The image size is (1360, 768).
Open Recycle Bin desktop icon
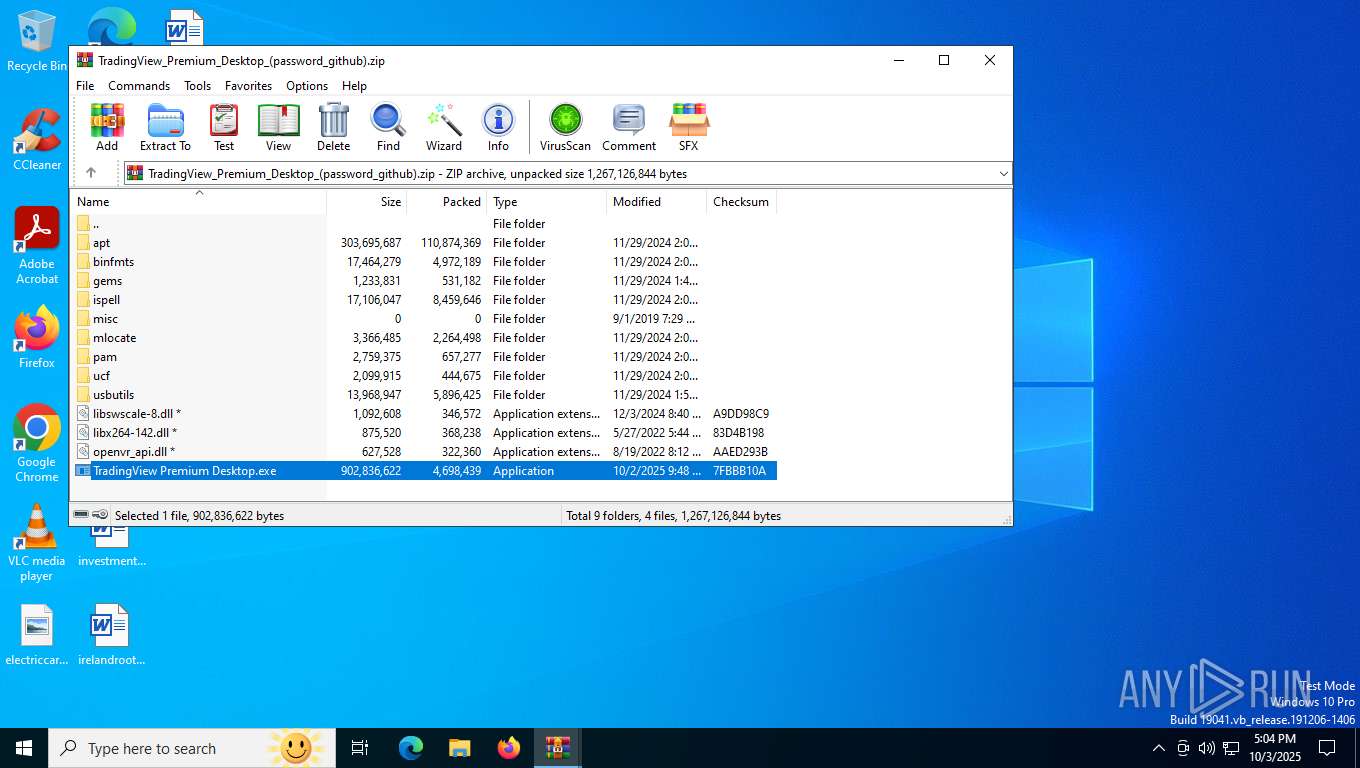tap(36, 40)
